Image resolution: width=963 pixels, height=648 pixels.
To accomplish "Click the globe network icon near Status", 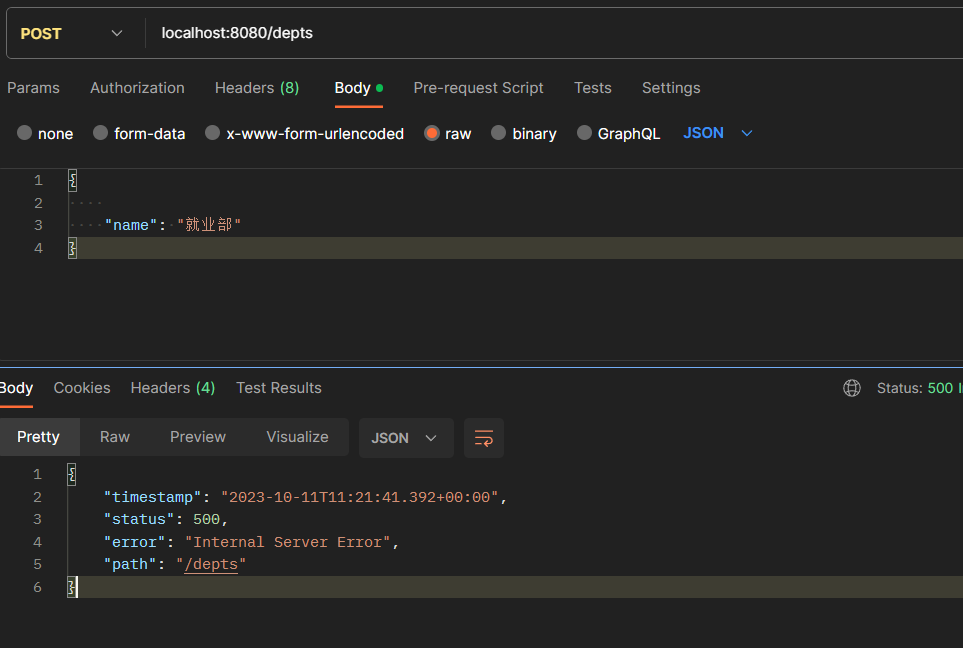I will 852,388.
